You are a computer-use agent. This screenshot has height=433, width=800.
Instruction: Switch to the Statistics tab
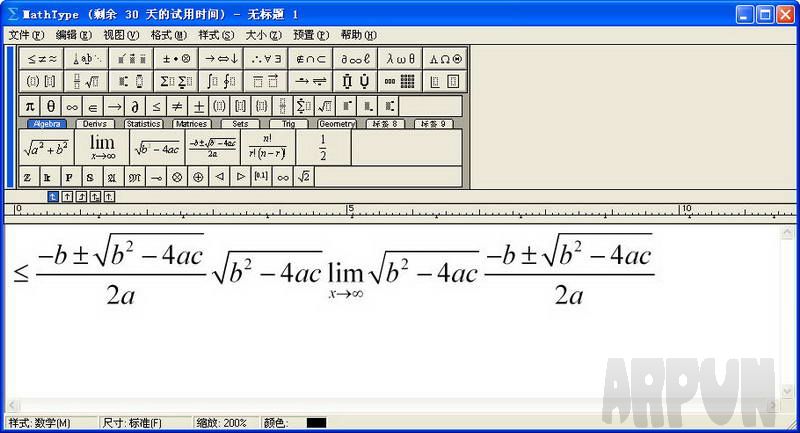[x=143, y=124]
